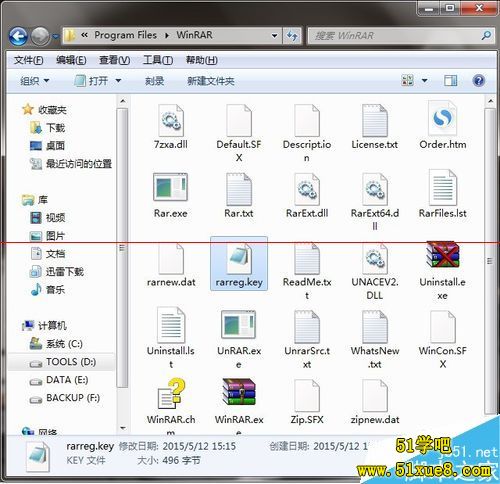Open the 组织 dropdown menu

pyautogui.click(x=35, y=81)
